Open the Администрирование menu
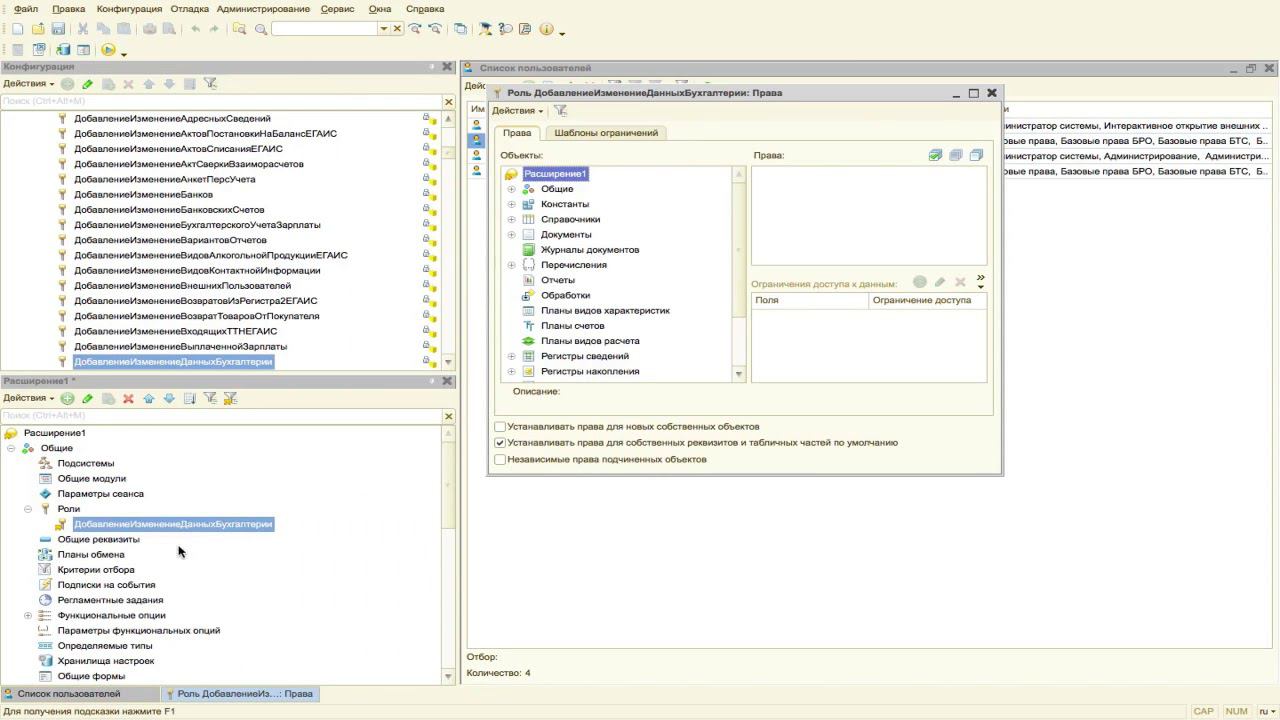 [x=263, y=9]
